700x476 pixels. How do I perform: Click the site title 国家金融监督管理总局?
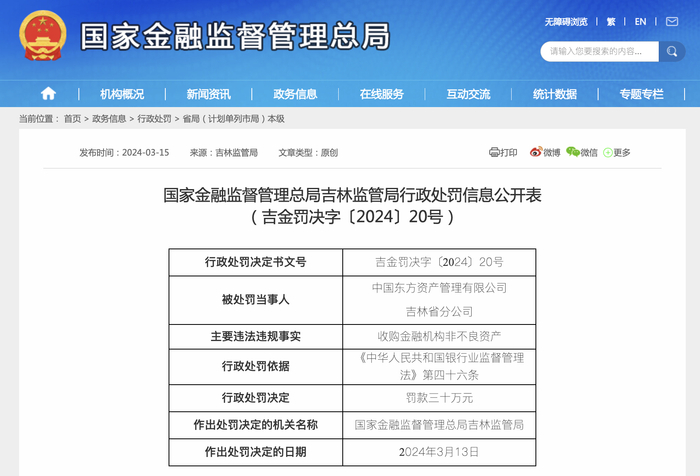coord(235,36)
